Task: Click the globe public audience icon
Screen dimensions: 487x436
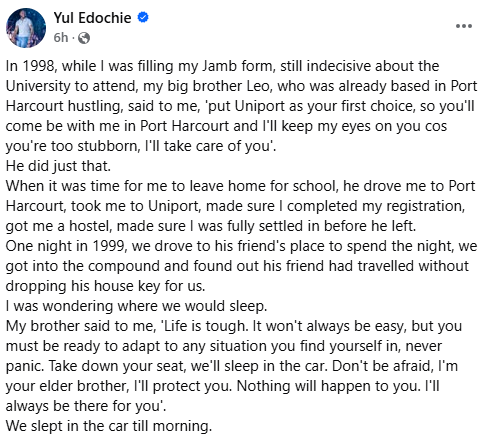Action: (84, 38)
